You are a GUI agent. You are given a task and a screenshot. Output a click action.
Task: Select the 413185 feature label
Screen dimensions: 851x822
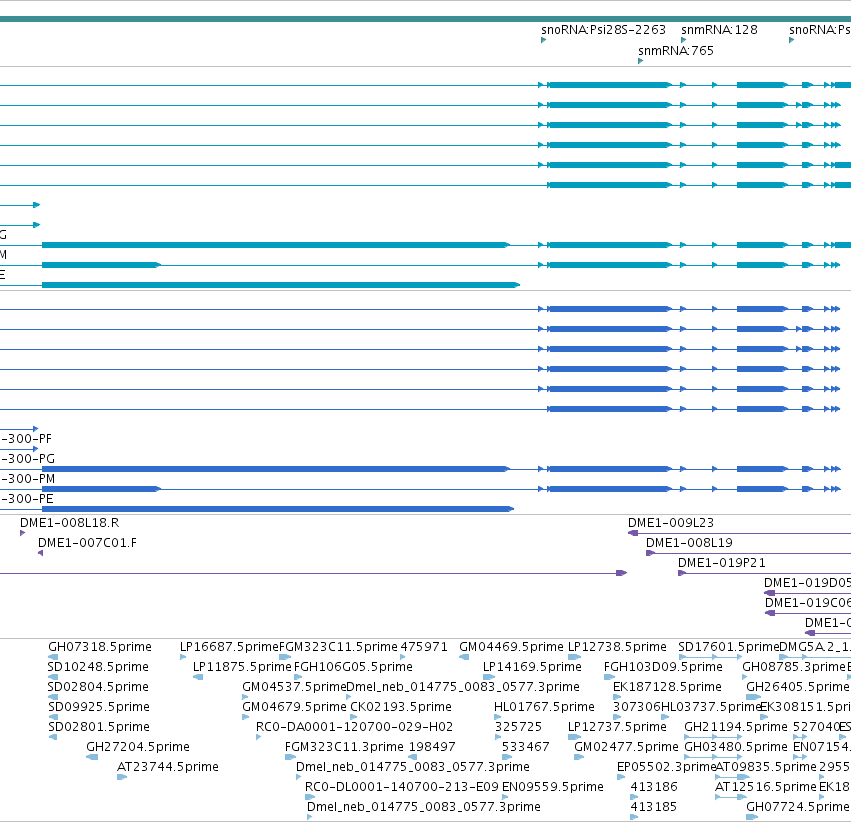pos(653,808)
